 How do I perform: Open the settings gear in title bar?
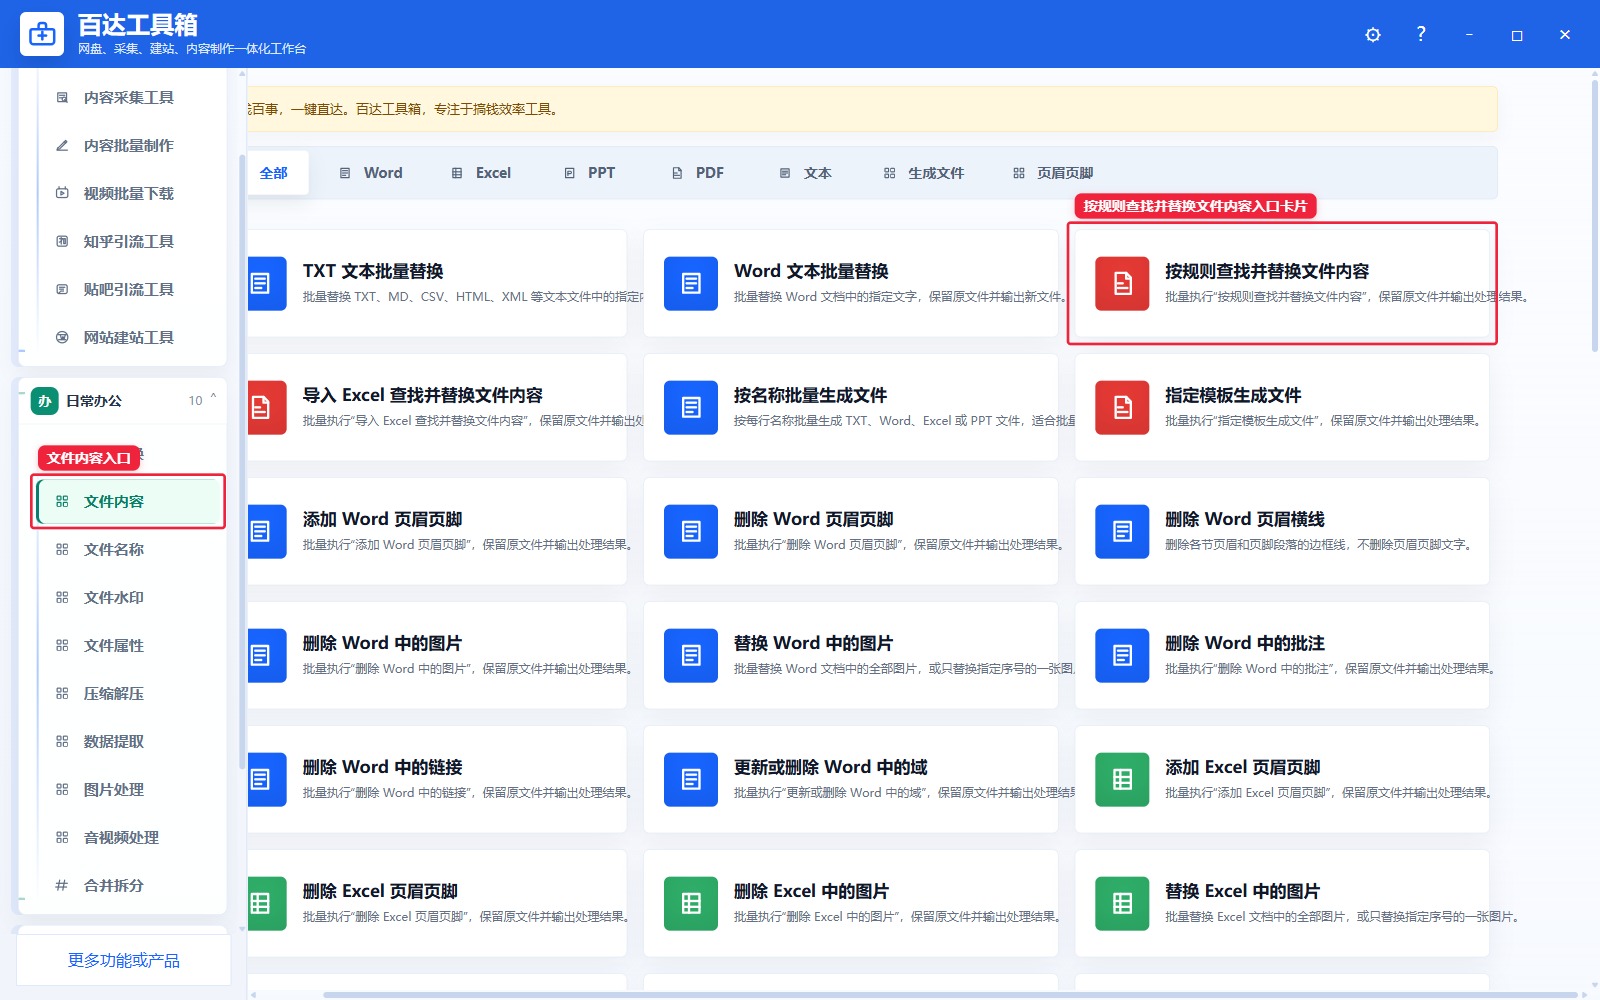(1373, 35)
